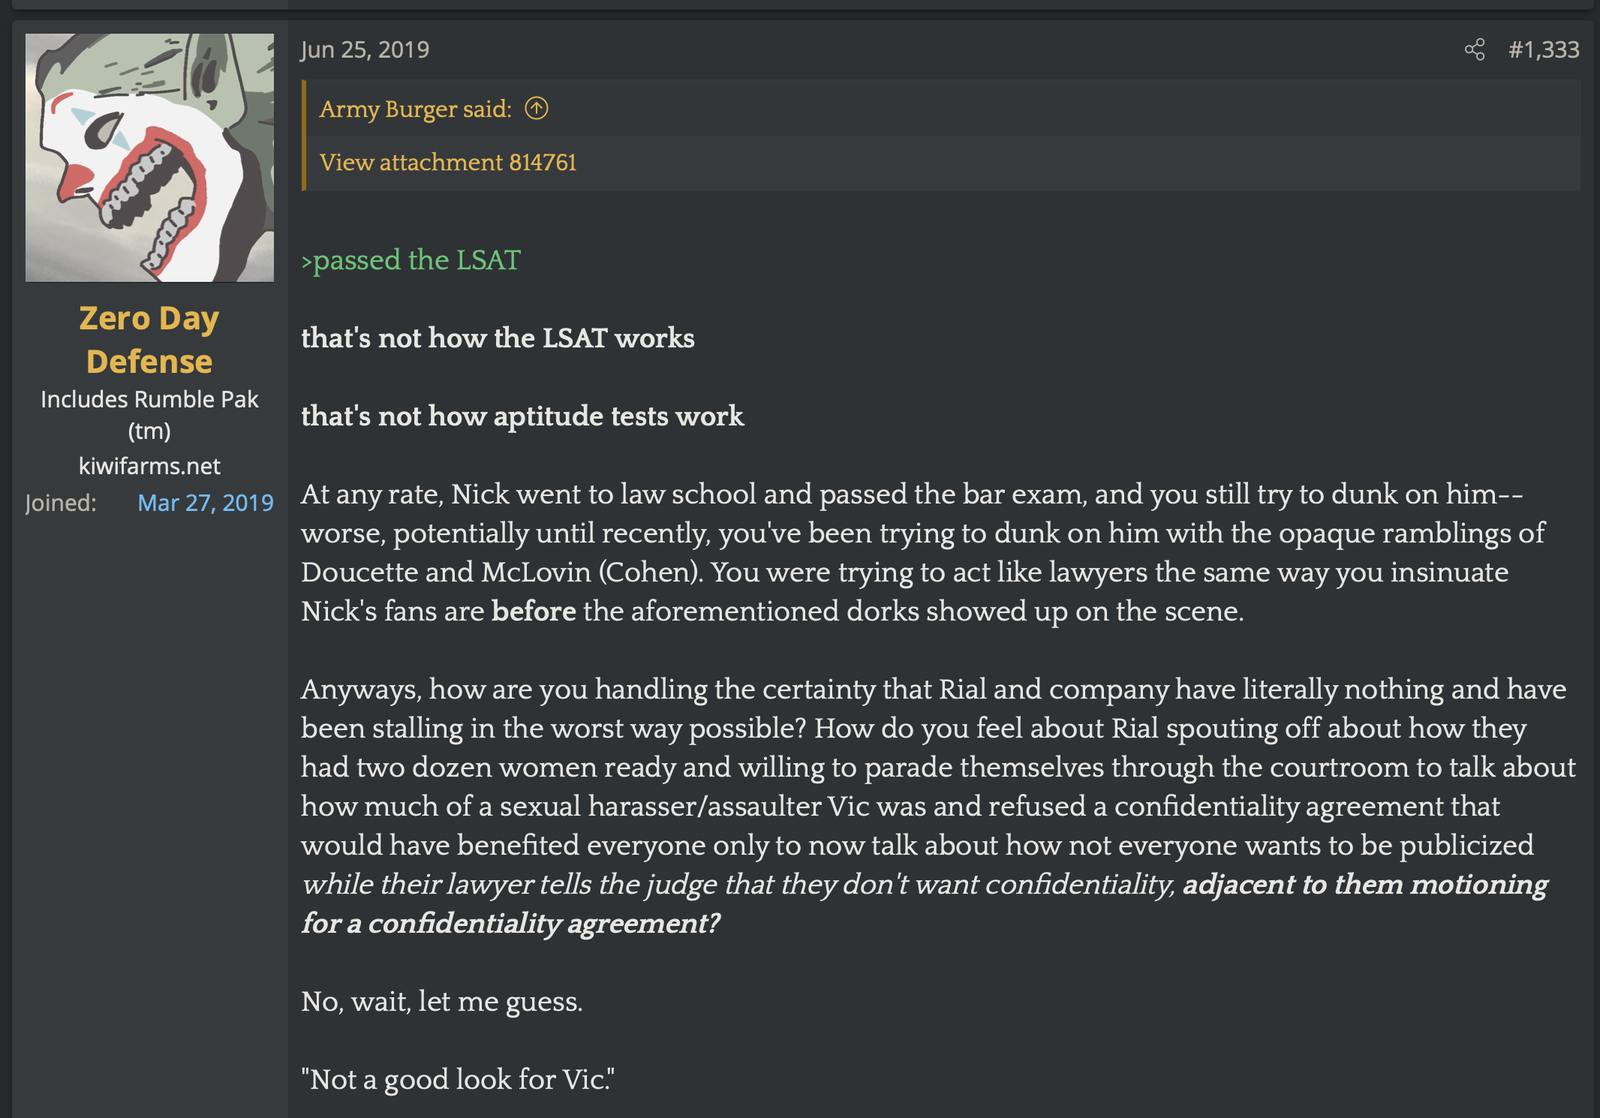Viewport: 1600px width, 1118px height.
Task: Click the bold italic 'adjacent to them motioning' text
Action: tap(1365, 885)
